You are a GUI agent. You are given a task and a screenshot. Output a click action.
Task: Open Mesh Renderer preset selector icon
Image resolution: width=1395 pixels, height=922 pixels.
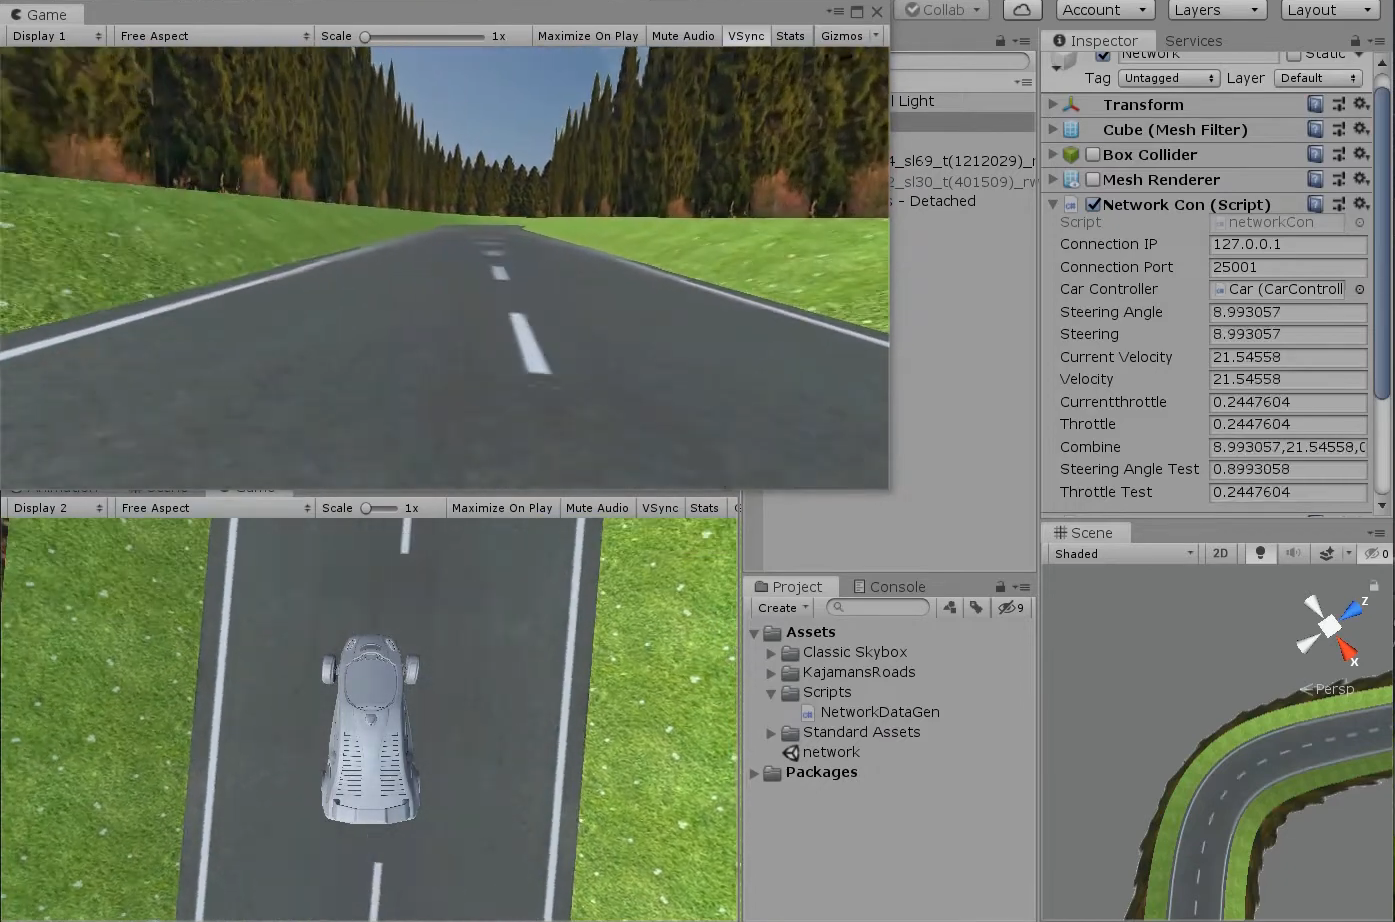pos(1338,180)
